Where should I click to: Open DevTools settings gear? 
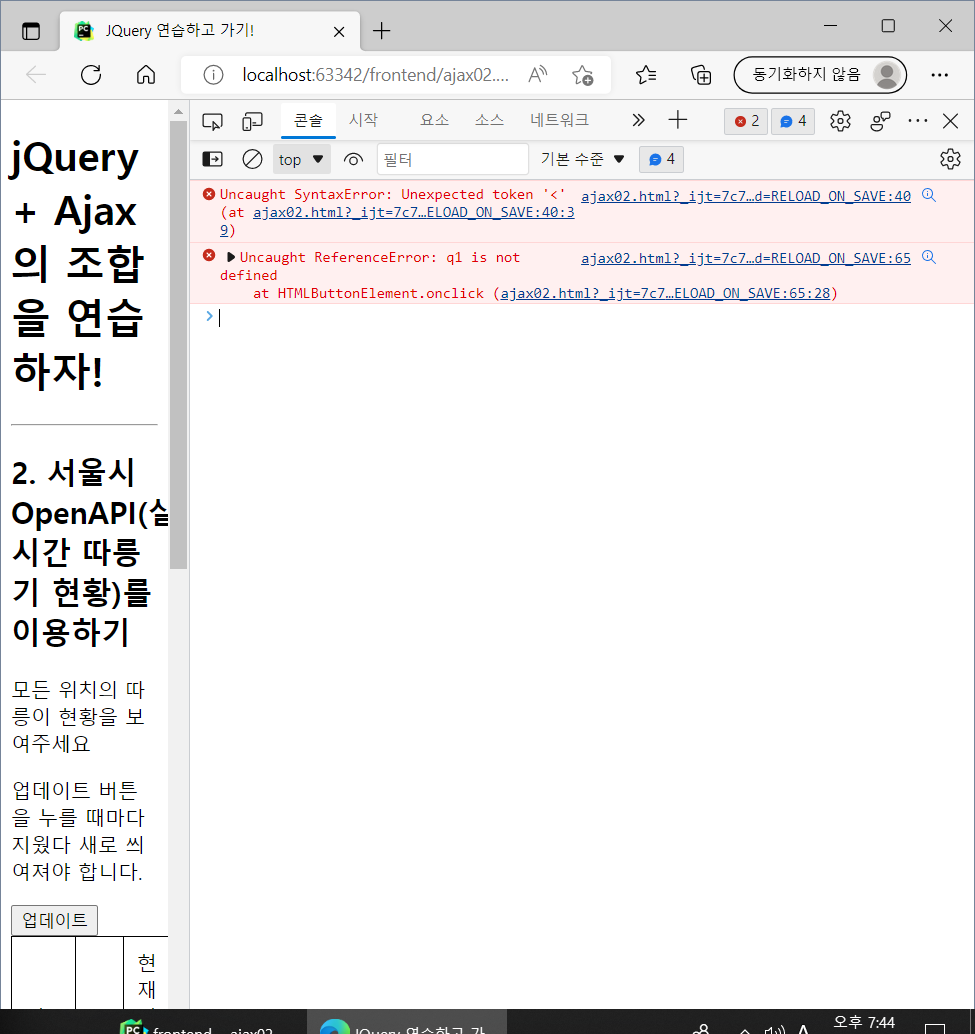pyautogui.click(x=840, y=121)
